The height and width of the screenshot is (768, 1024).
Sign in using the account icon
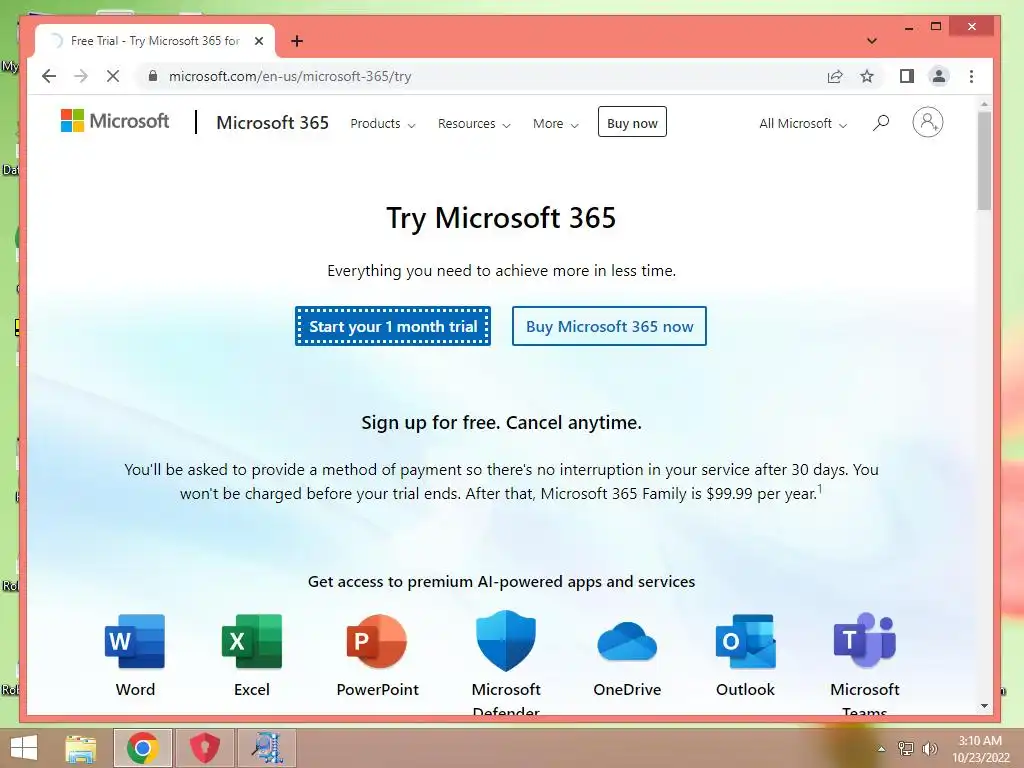(x=927, y=122)
